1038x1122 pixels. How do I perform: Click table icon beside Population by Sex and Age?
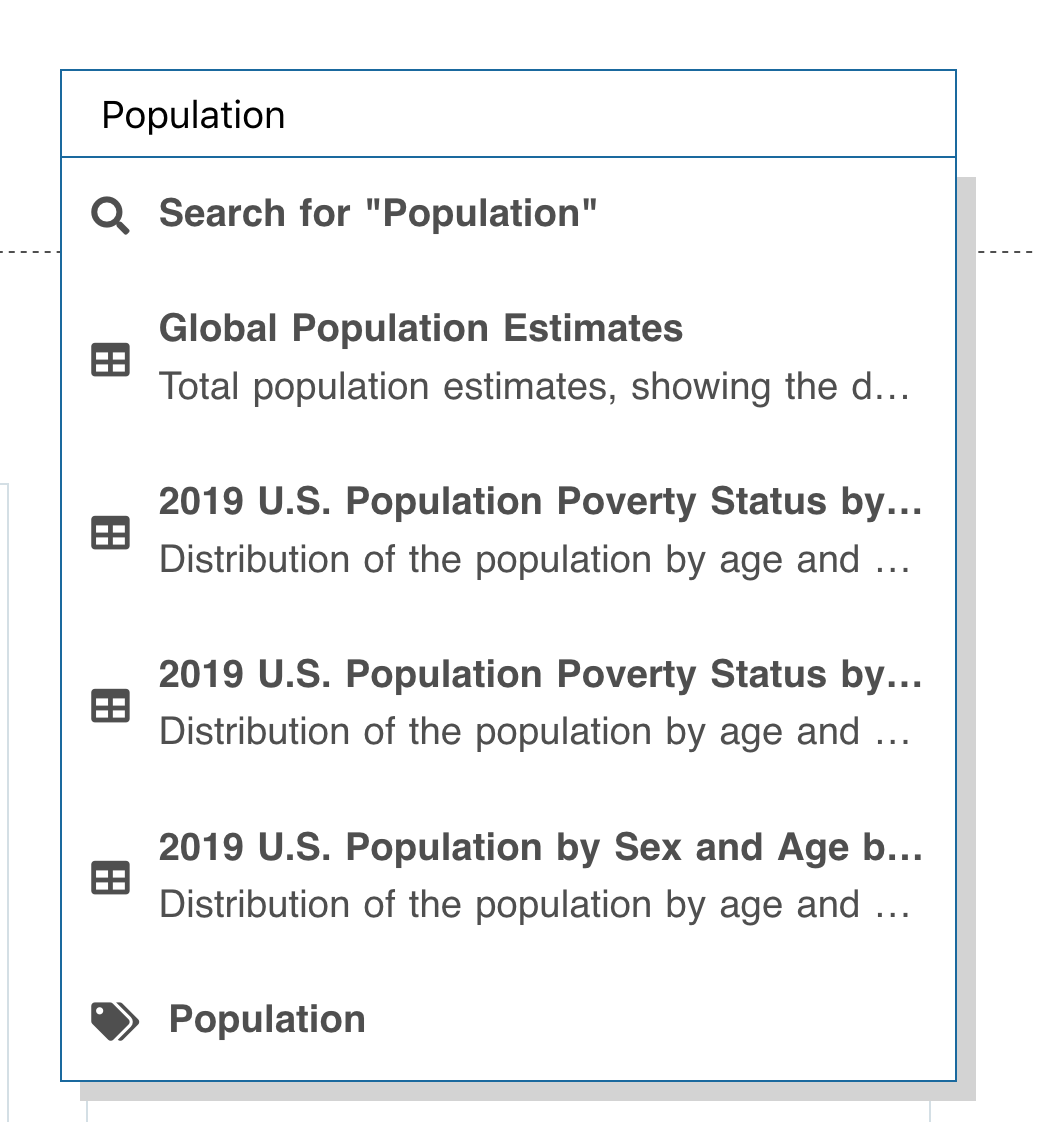(110, 879)
